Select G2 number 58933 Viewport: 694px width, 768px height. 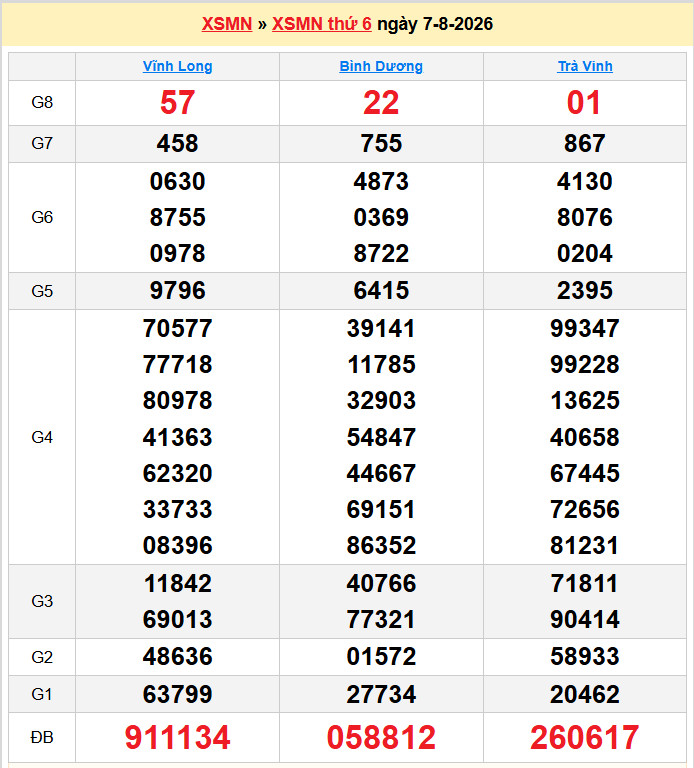click(585, 657)
